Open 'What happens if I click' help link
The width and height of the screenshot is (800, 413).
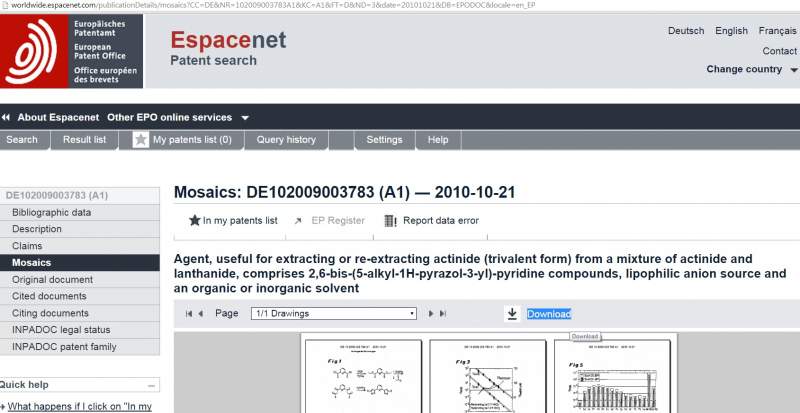[80, 407]
